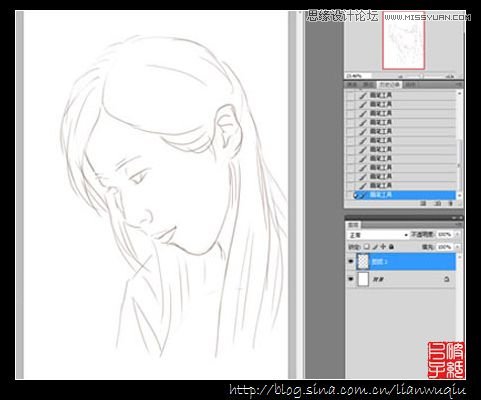Click the History scrollbar down arrow
The height and width of the screenshot is (400, 481).
(459, 196)
